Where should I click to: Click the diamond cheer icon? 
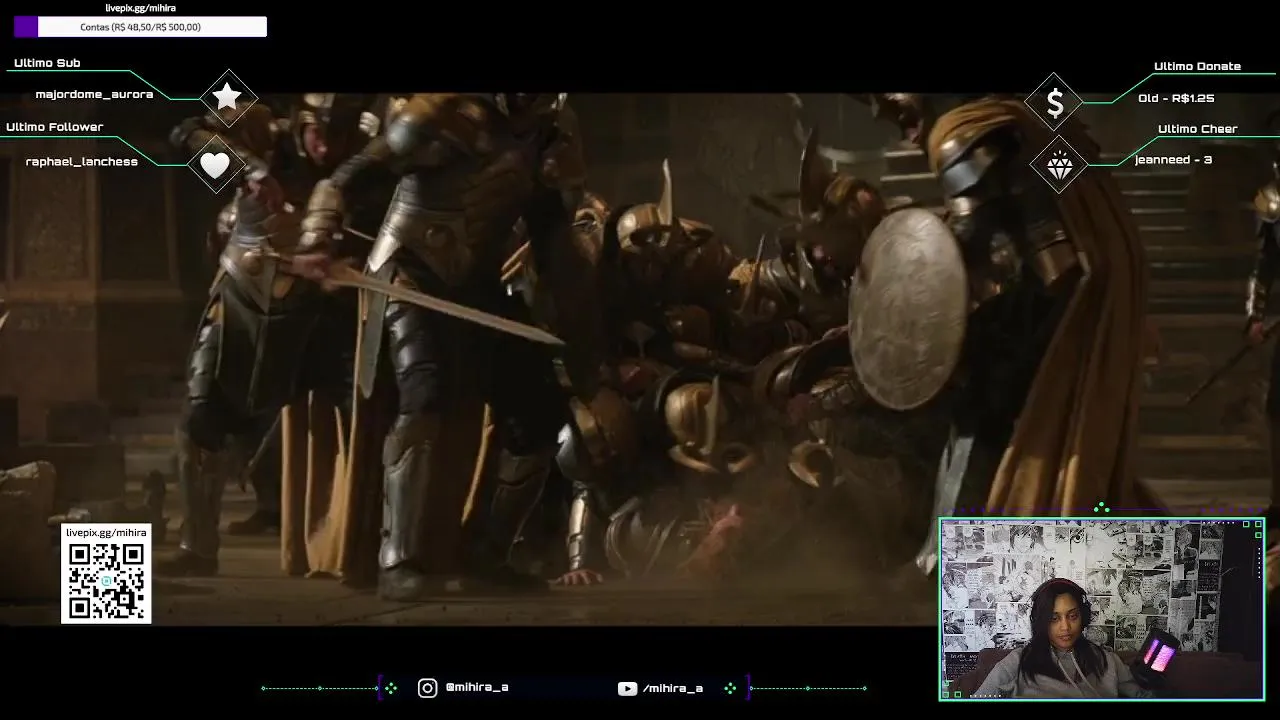point(1060,165)
